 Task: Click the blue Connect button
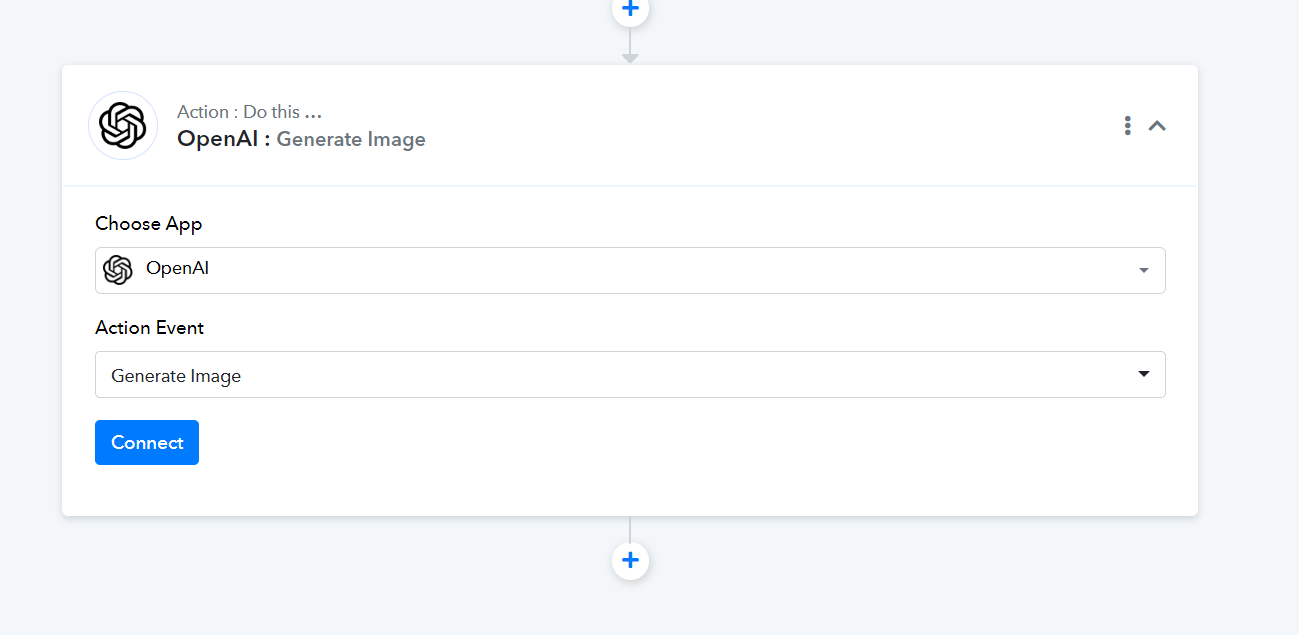tap(147, 442)
